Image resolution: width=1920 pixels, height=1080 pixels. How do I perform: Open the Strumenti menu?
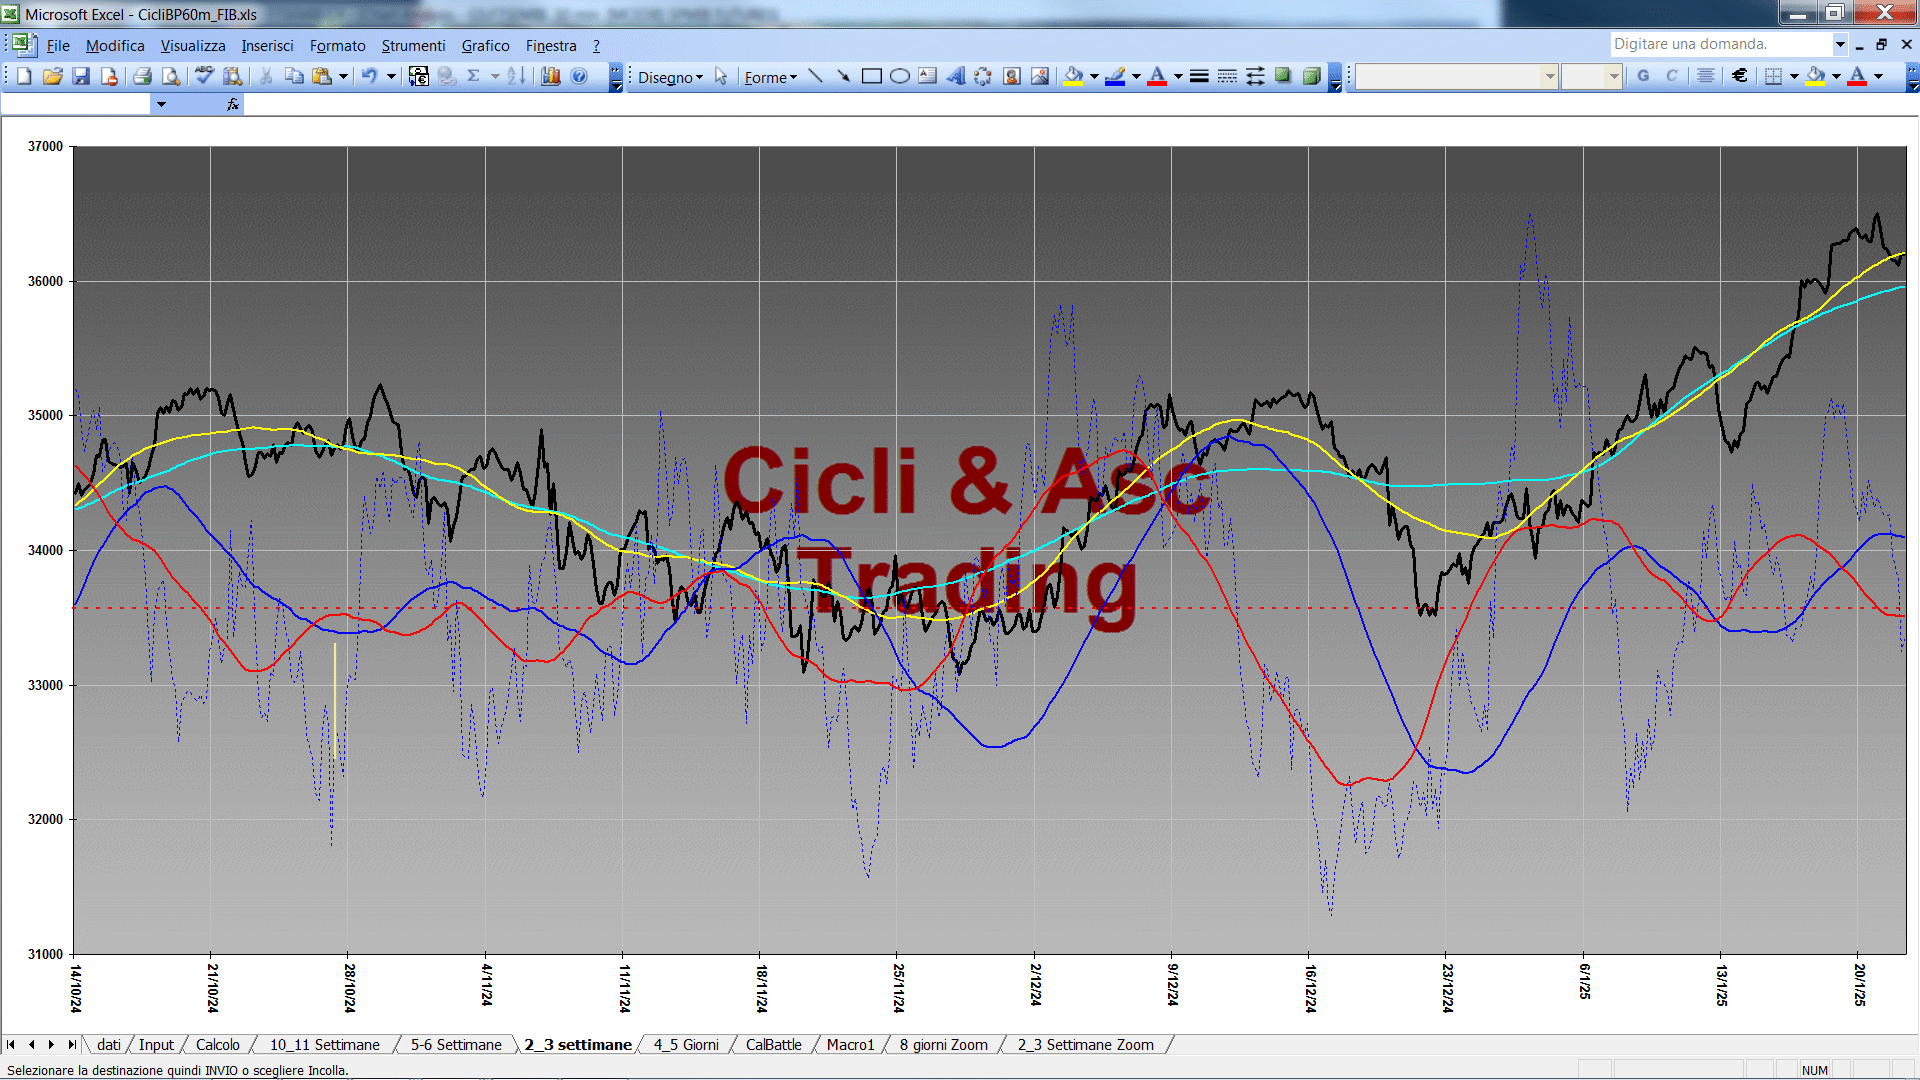(x=413, y=46)
